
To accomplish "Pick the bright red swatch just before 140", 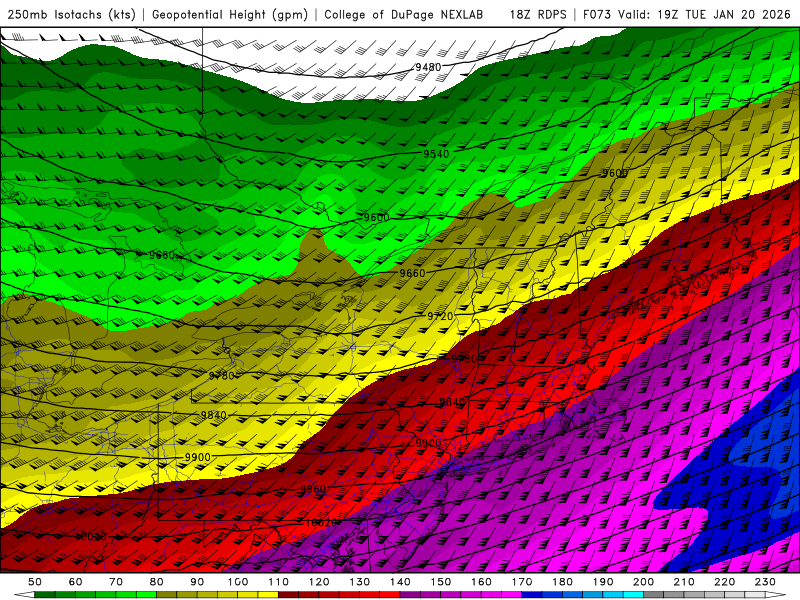I will click(x=390, y=595).
